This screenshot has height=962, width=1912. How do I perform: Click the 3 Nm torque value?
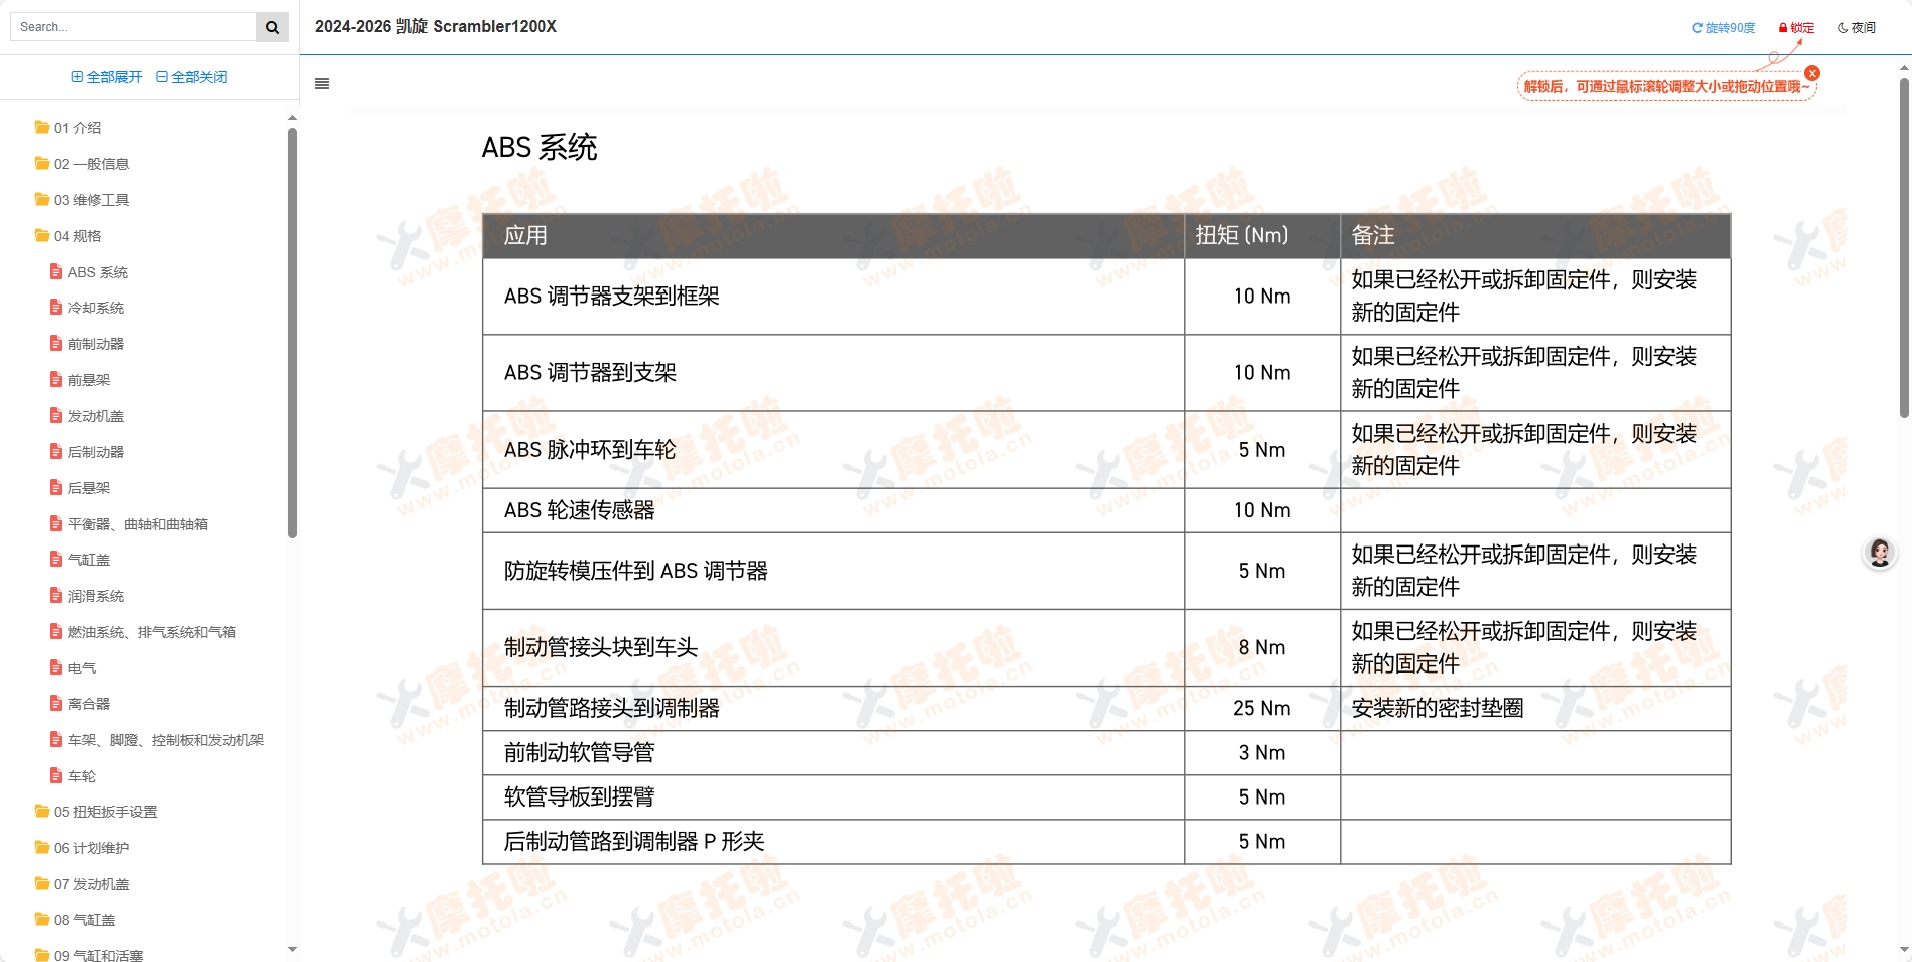click(x=1262, y=753)
